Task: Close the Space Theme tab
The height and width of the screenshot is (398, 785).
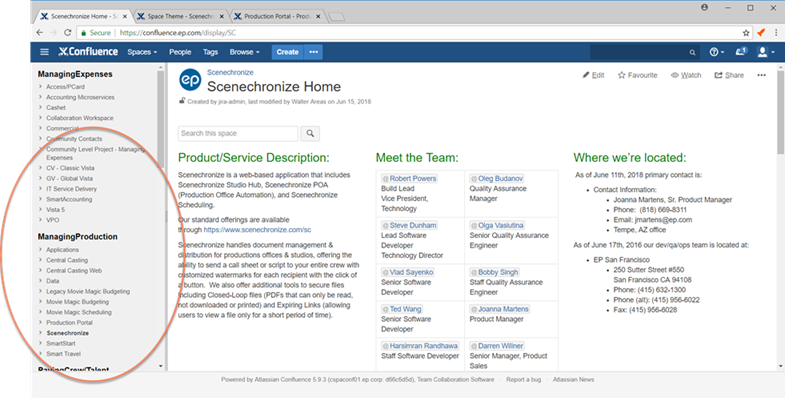Action: [x=221, y=17]
